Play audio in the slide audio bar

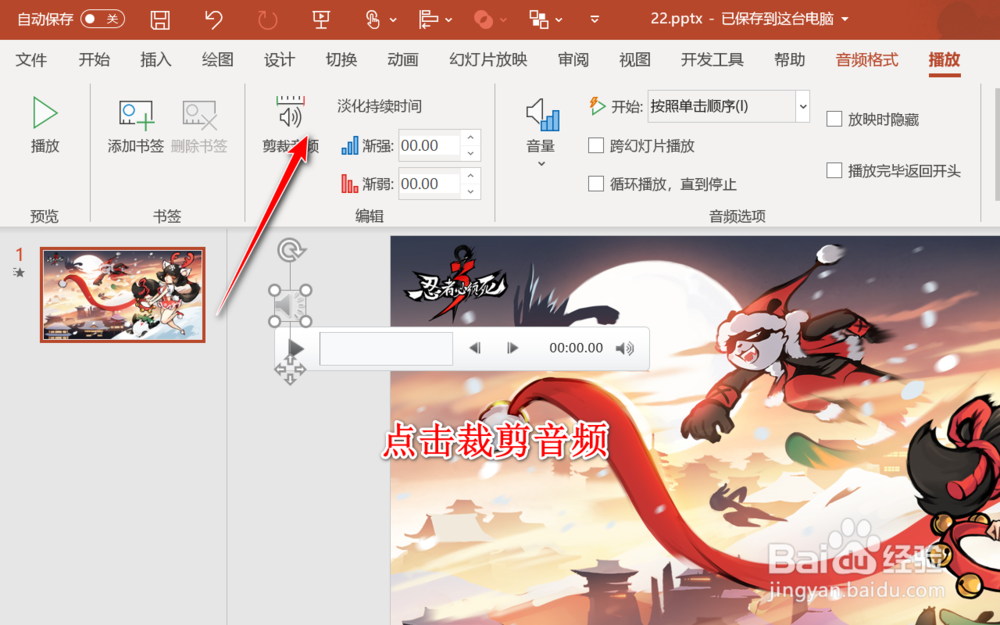click(295, 348)
